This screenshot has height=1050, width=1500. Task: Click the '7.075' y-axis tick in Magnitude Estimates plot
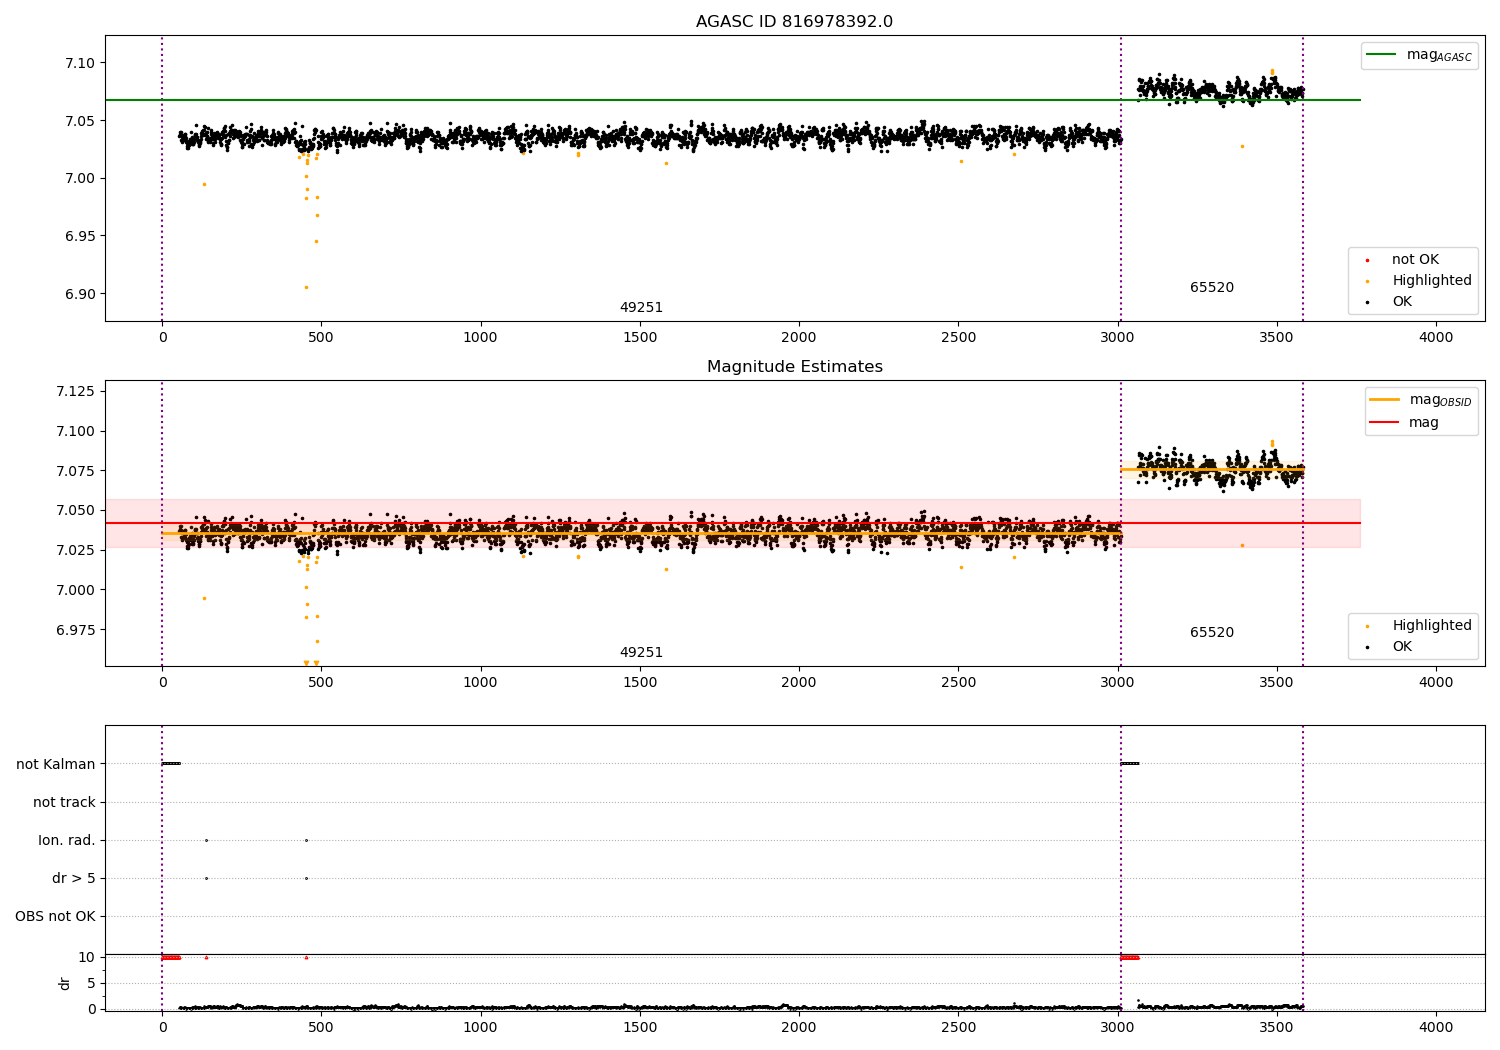[75, 471]
